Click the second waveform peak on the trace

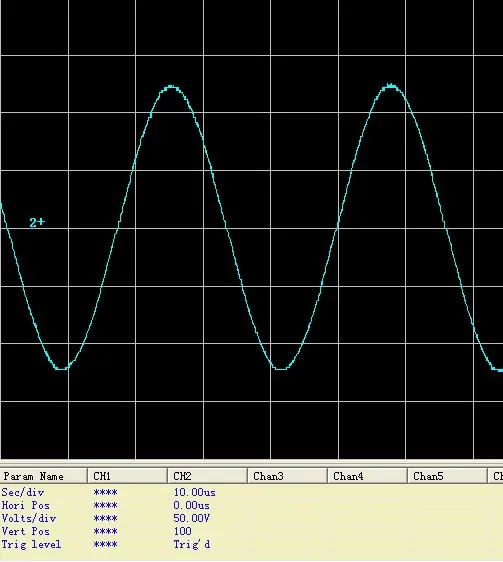click(391, 86)
